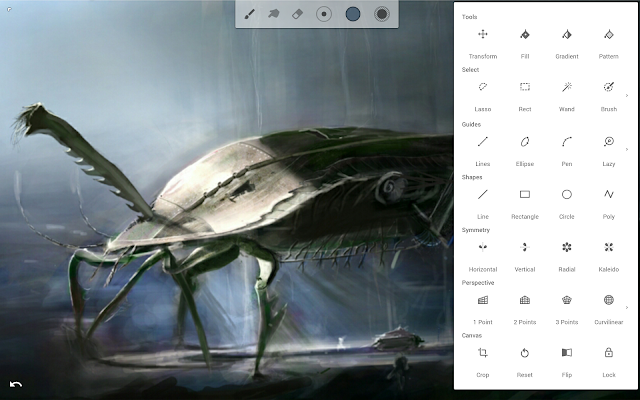
Task: Draw with the Rectangle shape
Action: [x=525, y=194]
